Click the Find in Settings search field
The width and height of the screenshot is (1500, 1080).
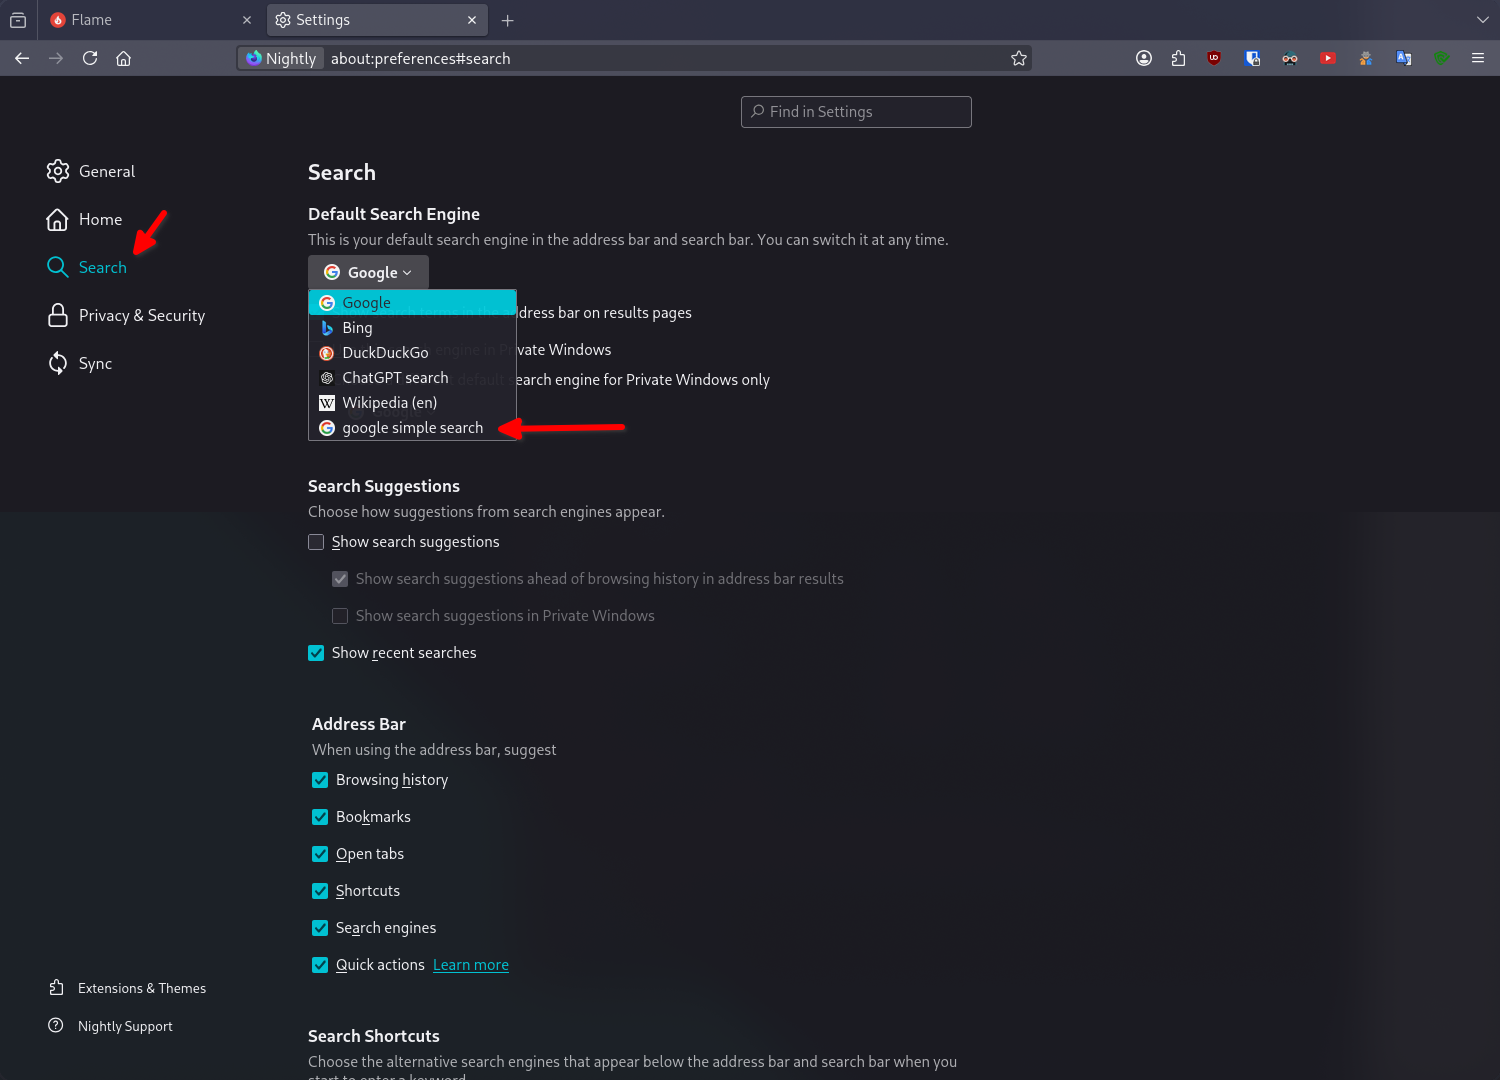tap(856, 112)
